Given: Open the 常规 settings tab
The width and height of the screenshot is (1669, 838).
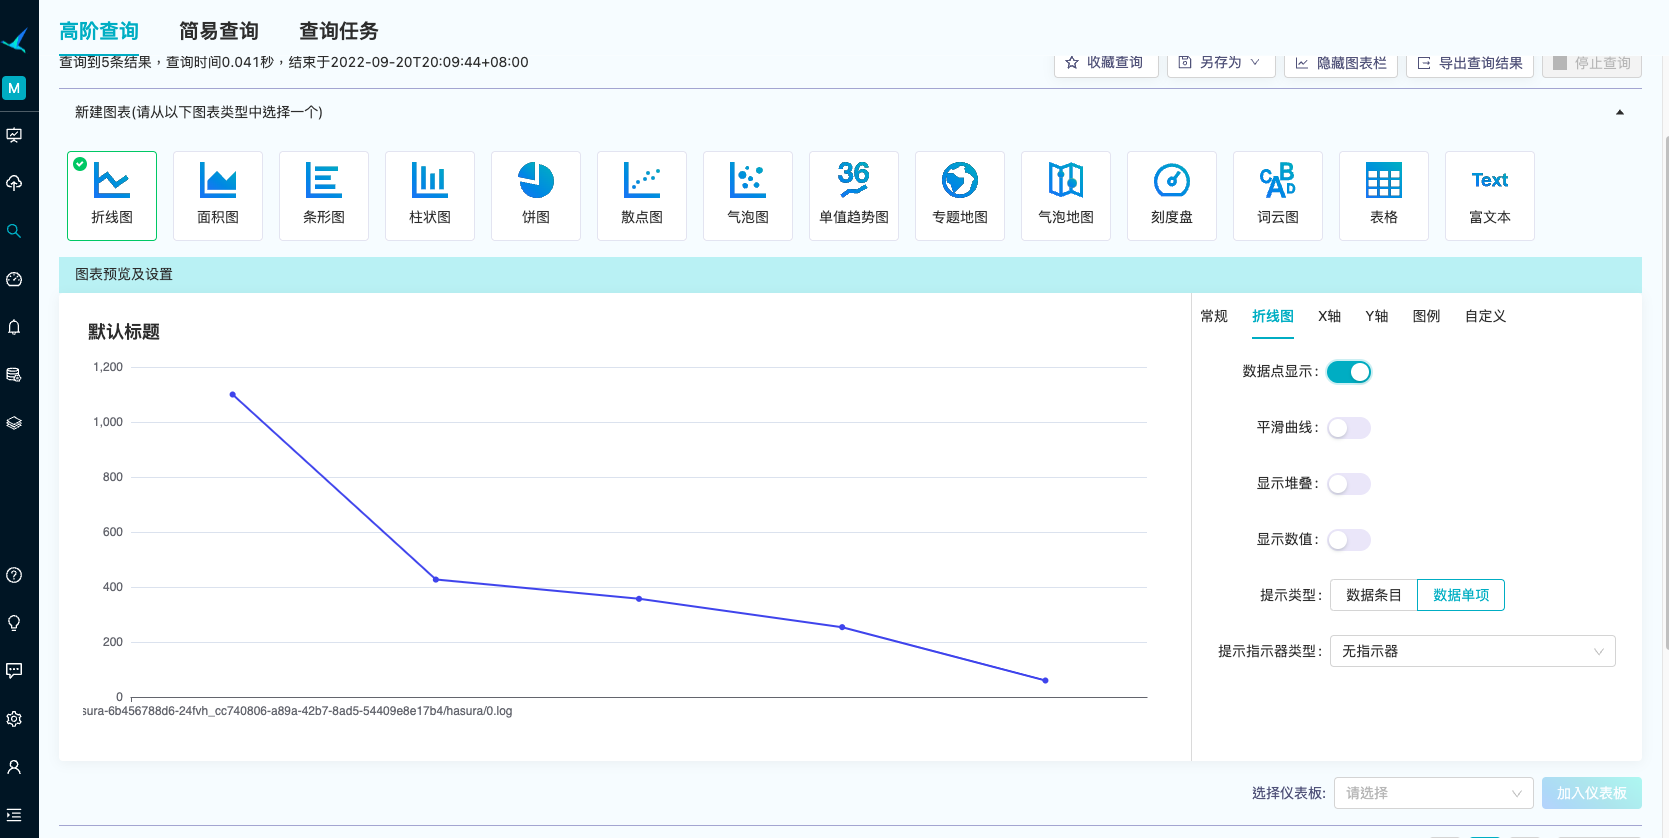Looking at the screenshot, I should point(1214,316).
